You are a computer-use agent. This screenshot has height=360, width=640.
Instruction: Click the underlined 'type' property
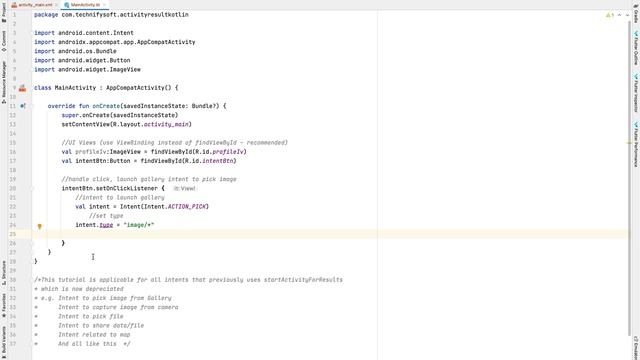pyautogui.click(x=106, y=225)
